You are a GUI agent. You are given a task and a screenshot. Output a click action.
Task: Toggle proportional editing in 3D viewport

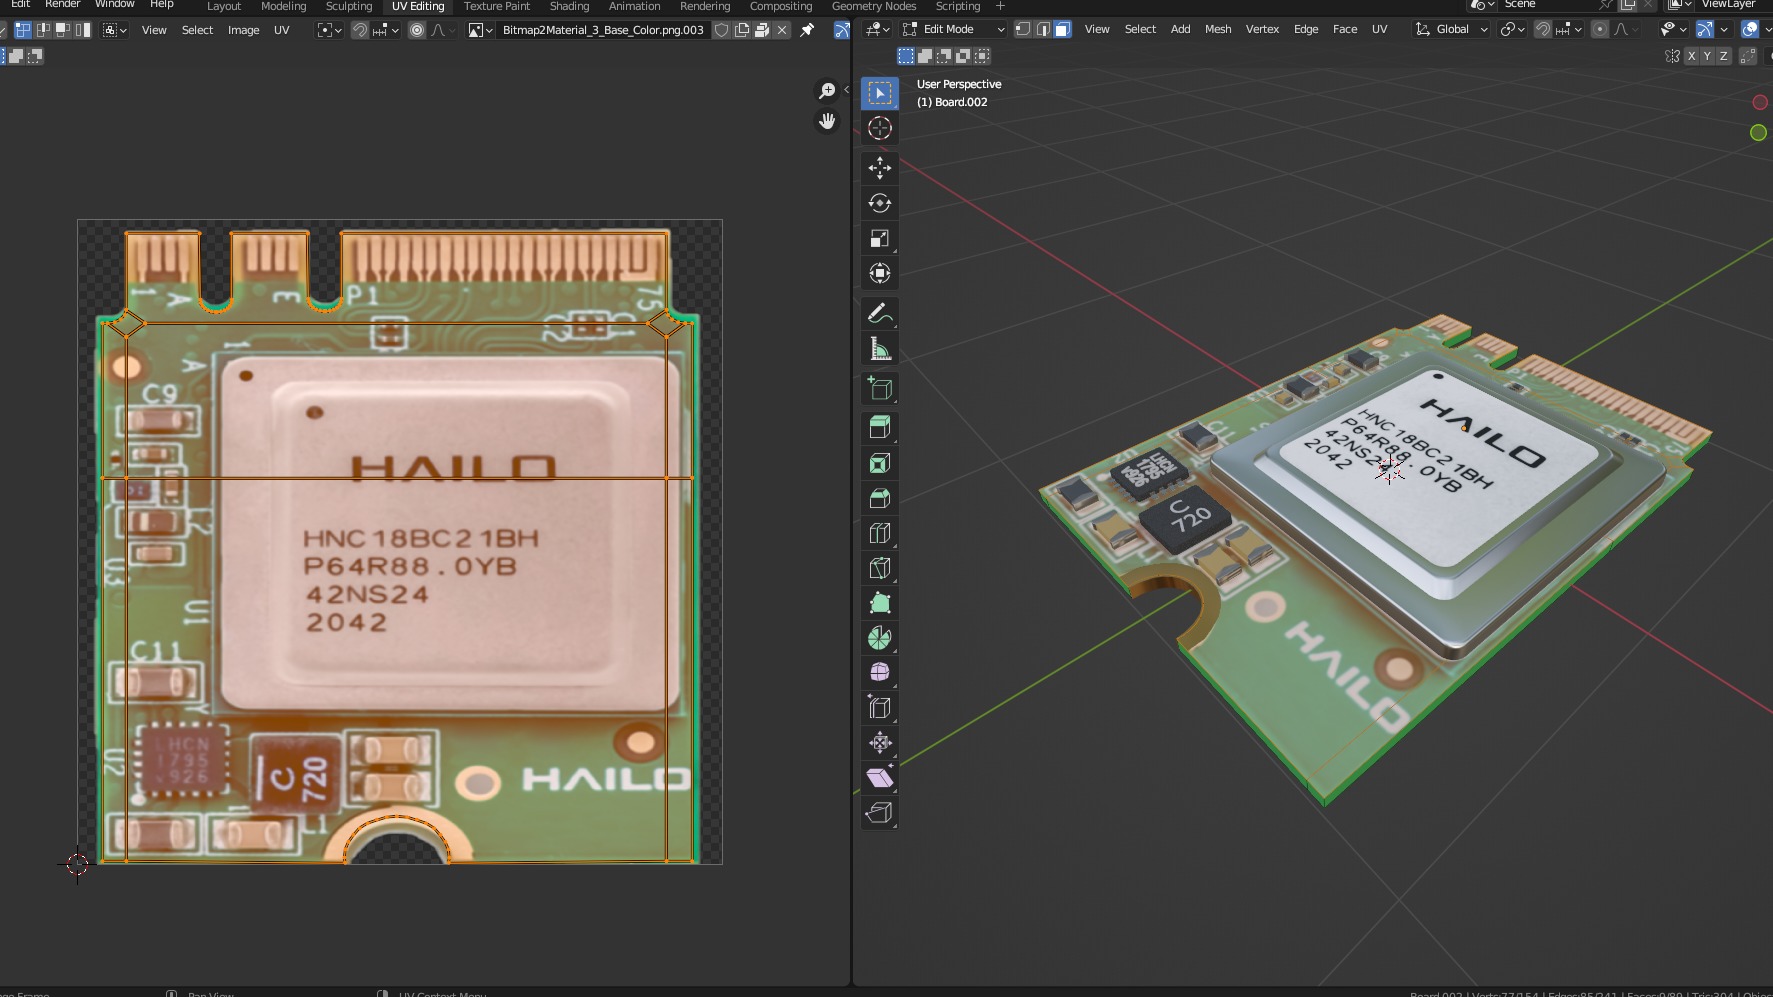point(1600,29)
